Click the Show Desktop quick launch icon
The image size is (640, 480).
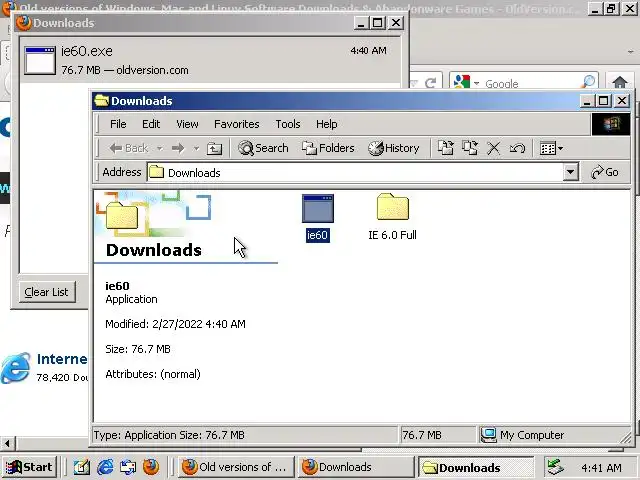tap(82, 467)
